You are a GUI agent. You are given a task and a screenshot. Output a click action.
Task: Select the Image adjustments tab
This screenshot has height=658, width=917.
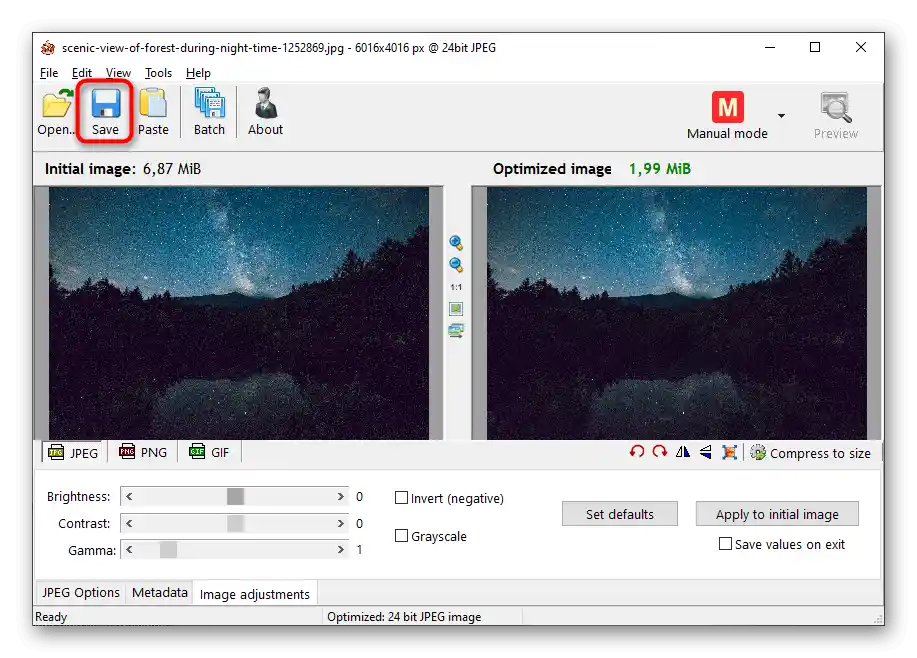tap(254, 594)
